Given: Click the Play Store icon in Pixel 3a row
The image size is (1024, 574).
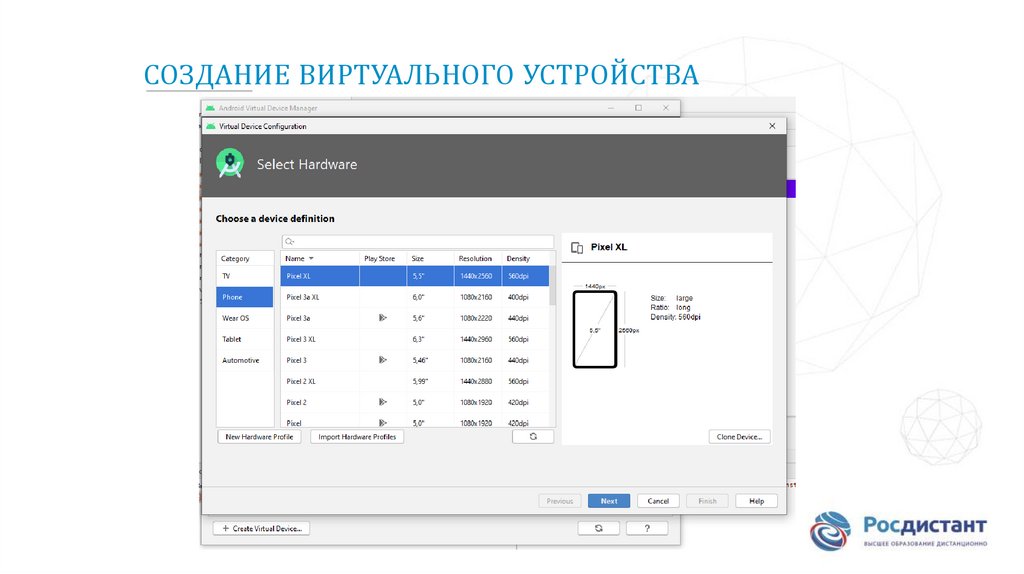Looking at the screenshot, I should (382, 318).
